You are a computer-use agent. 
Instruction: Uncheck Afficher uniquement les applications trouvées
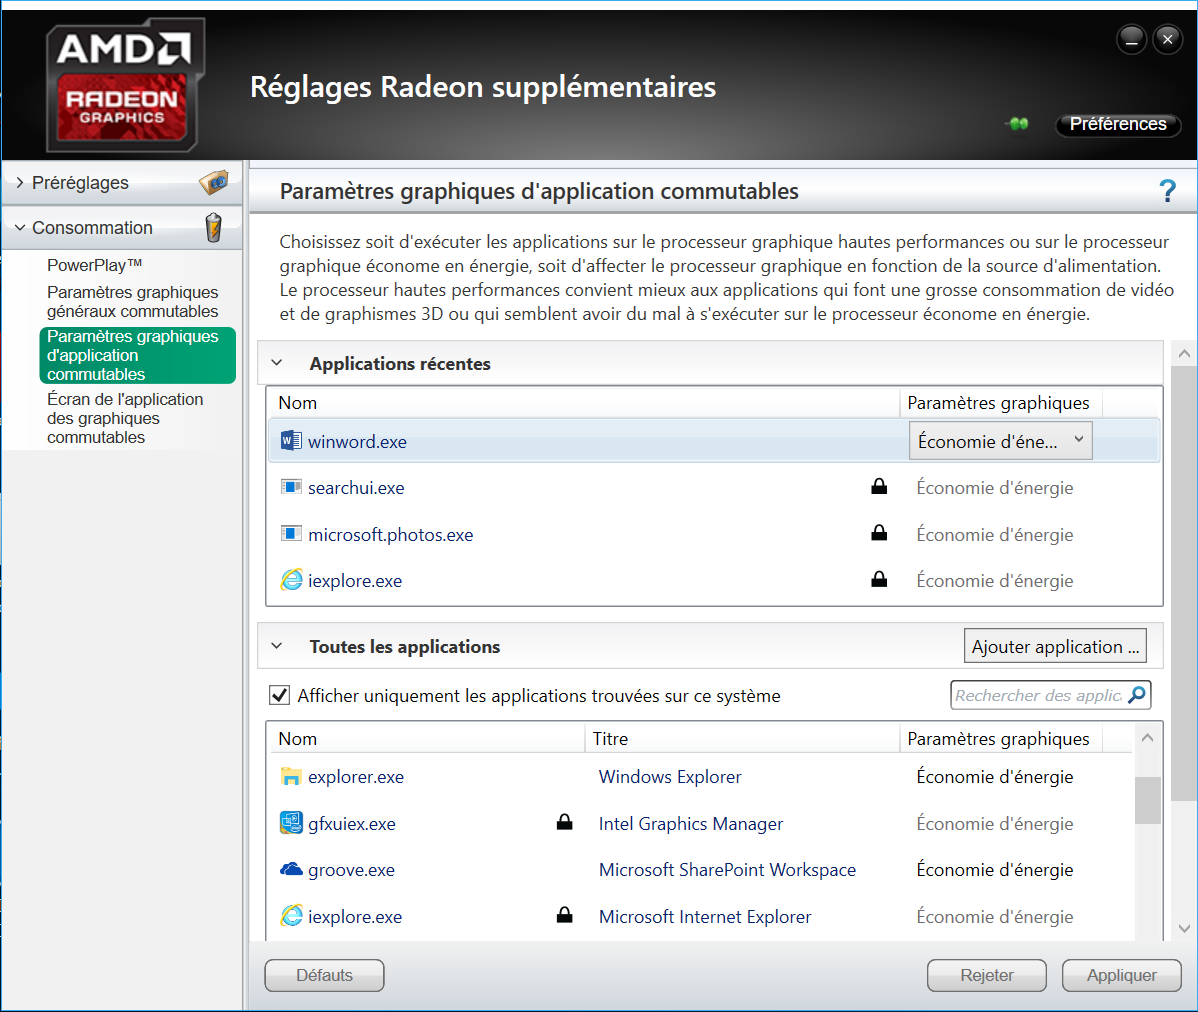point(279,695)
